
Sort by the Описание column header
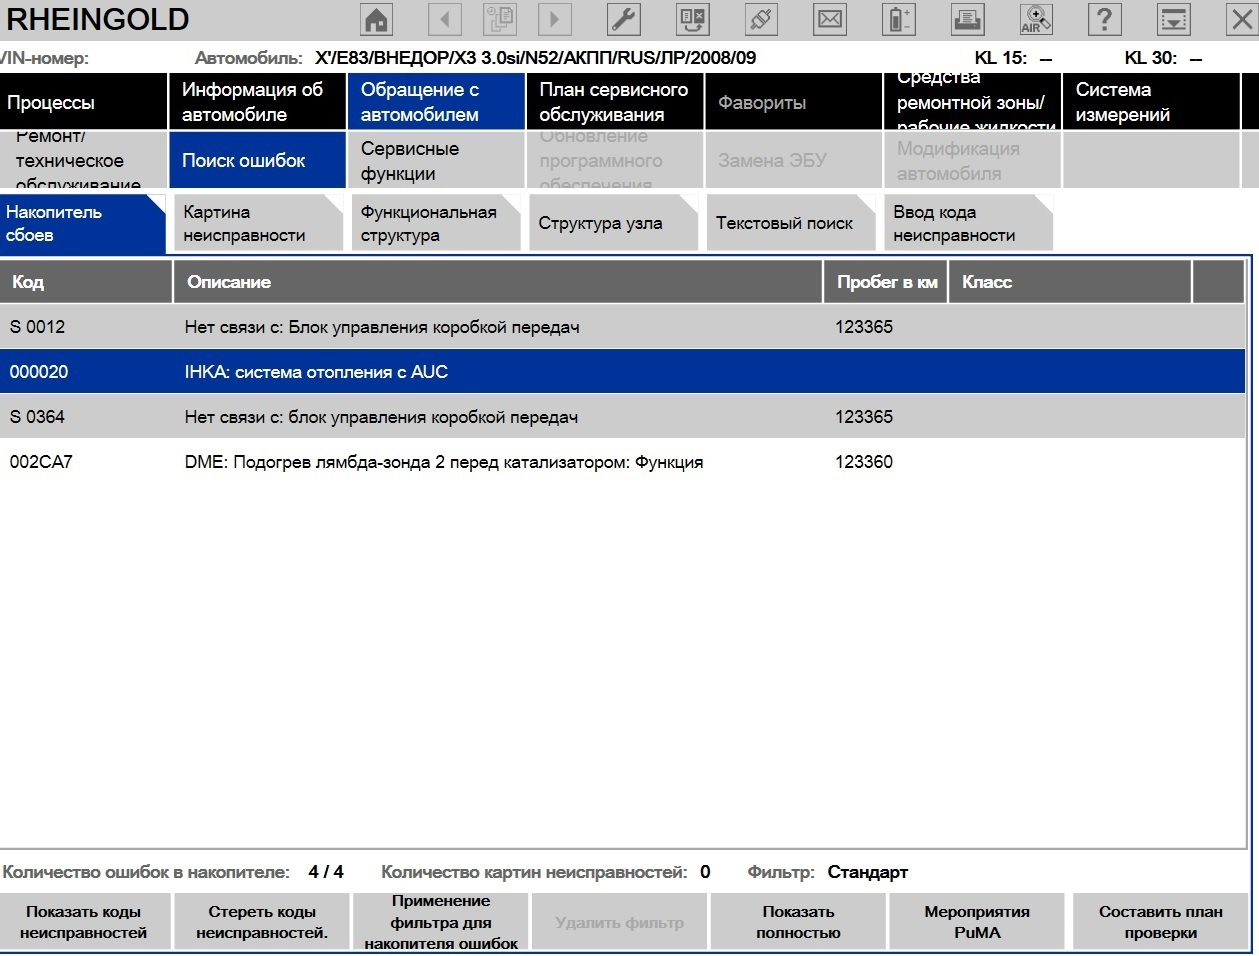click(x=498, y=282)
